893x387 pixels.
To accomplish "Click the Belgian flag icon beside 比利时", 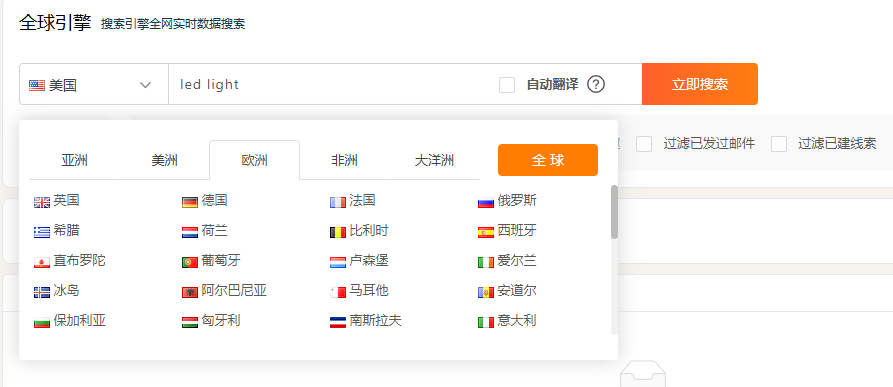I will (x=338, y=232).
